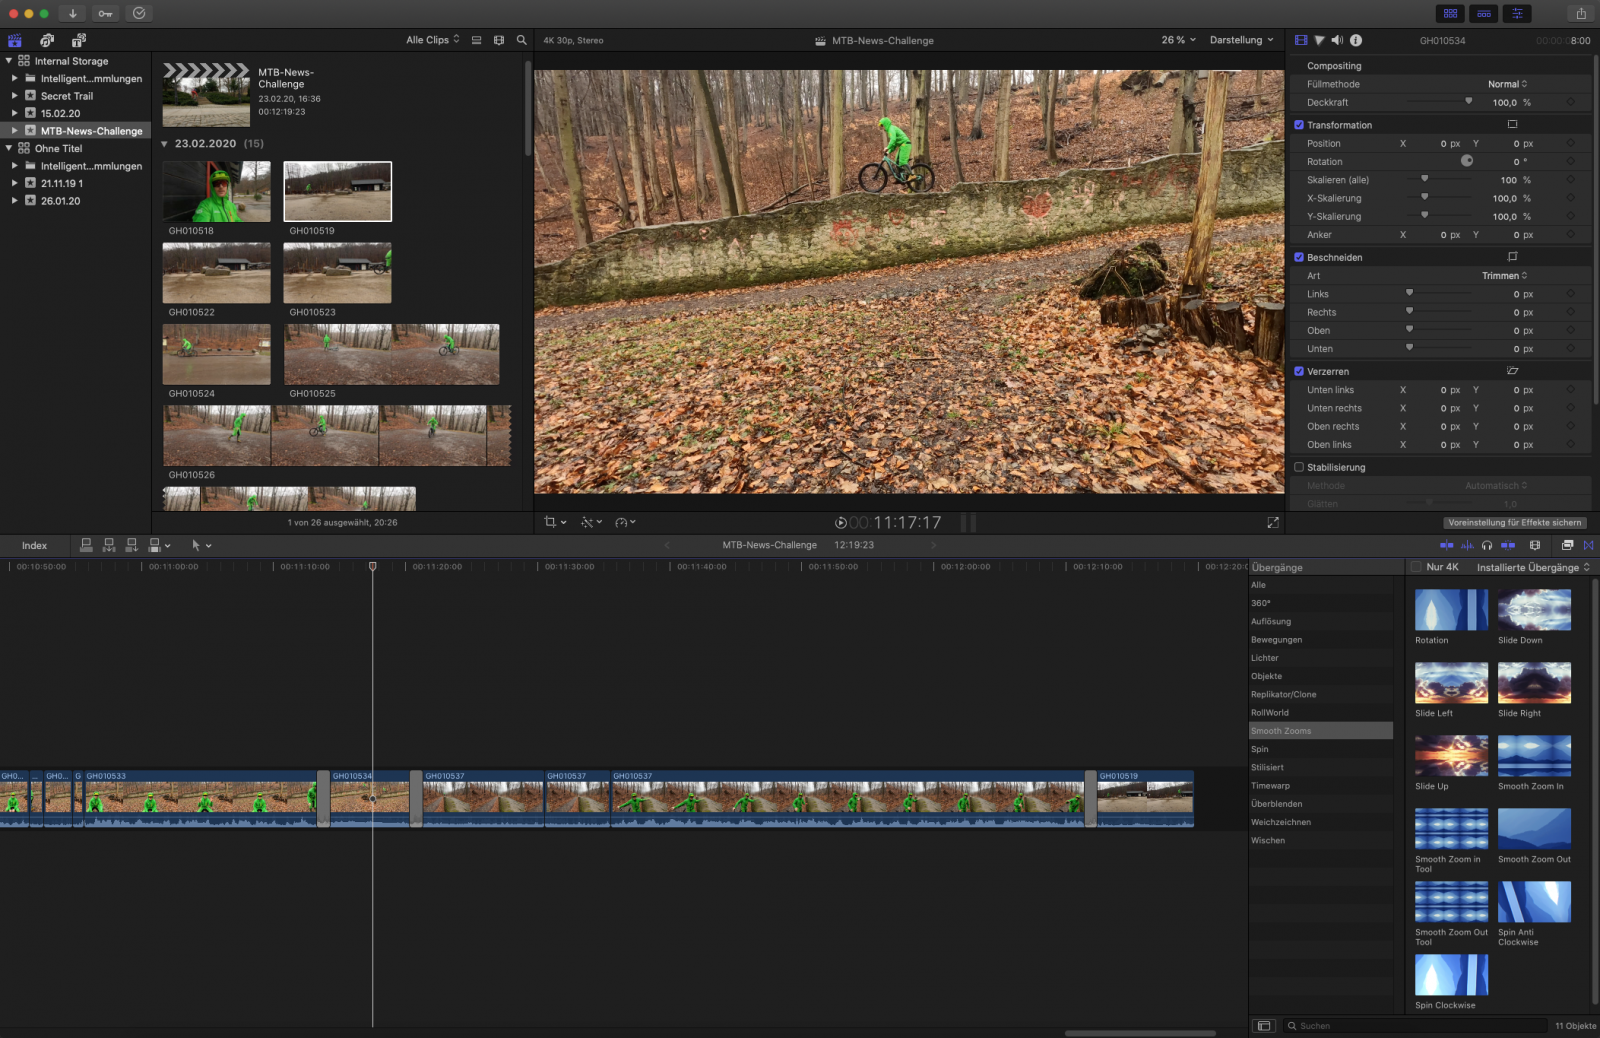Switch to the Color inspector triangle icon

1319,40
